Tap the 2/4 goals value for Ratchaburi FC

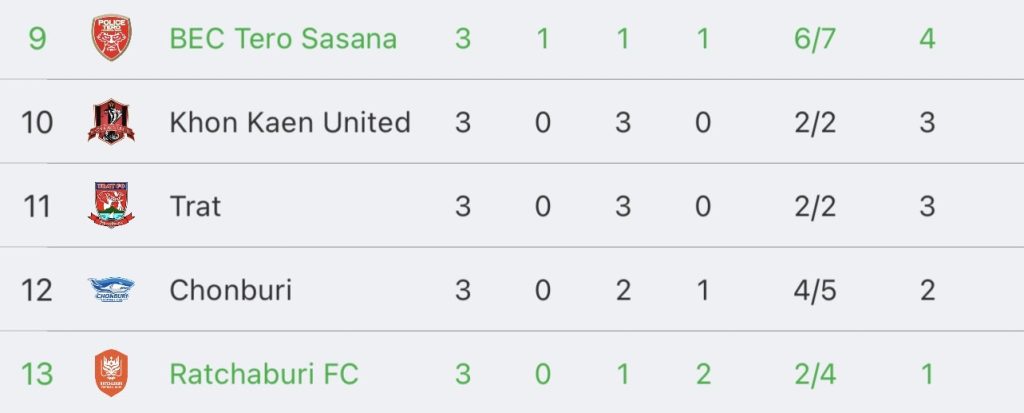(814, 374)
